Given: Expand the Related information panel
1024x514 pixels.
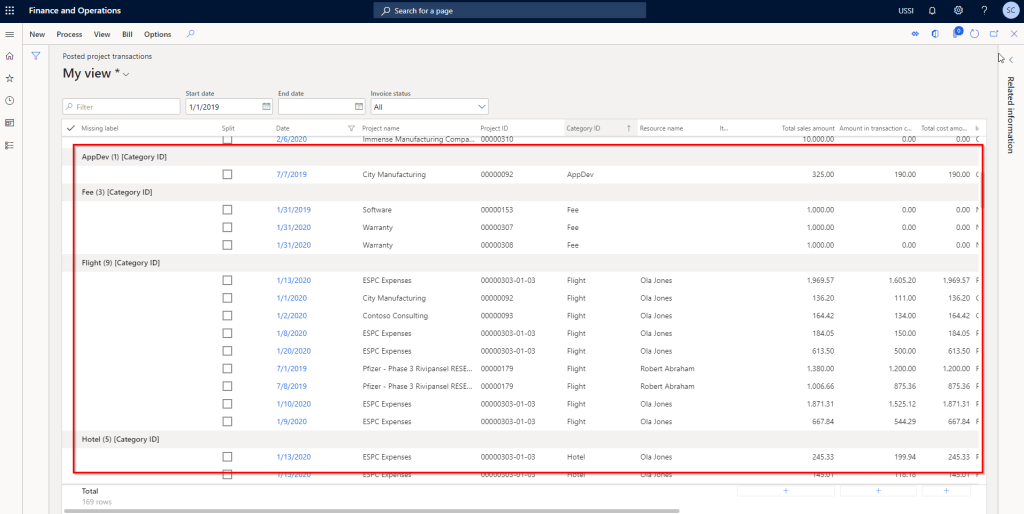Looking at the screenshot, I should pos(1010,60).
